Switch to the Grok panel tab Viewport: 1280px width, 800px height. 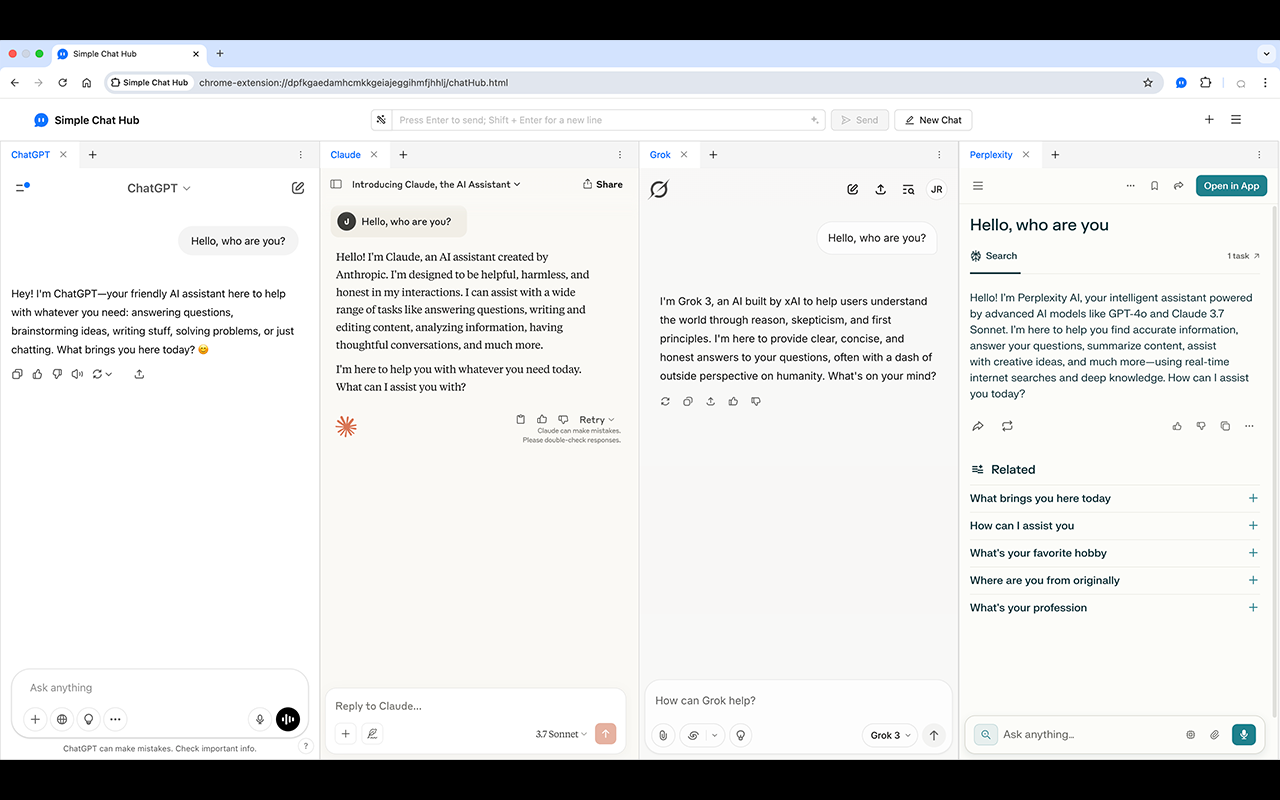pyautogui.click(x=660, y=155)
